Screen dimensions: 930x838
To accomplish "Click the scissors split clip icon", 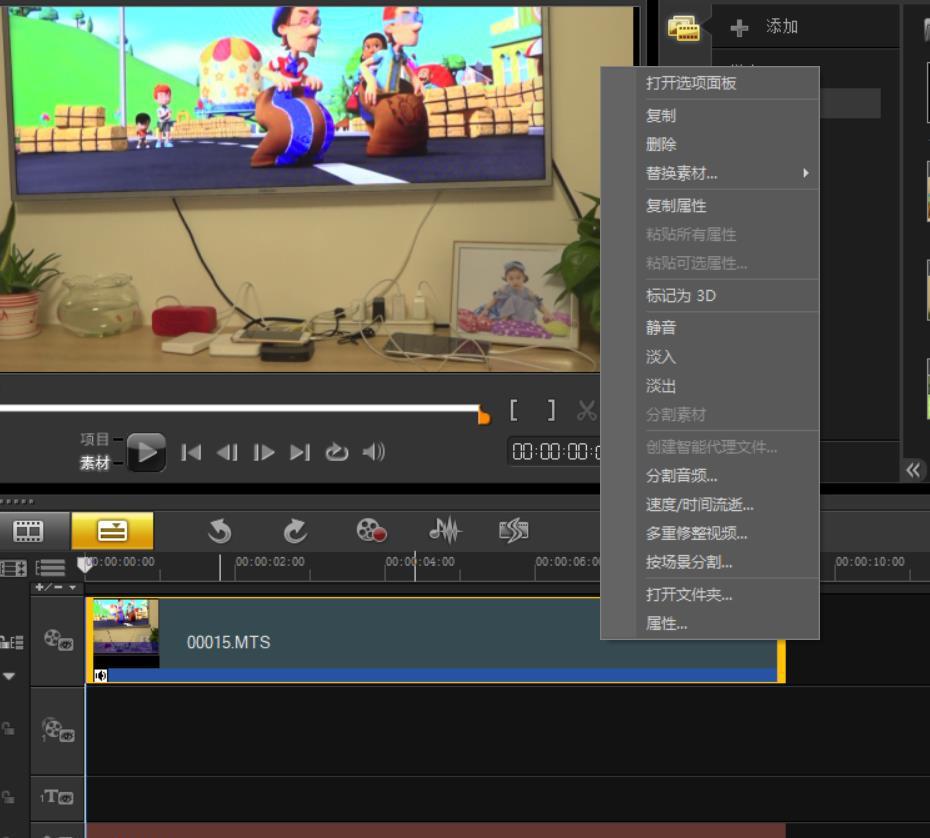I will (587, 410).
